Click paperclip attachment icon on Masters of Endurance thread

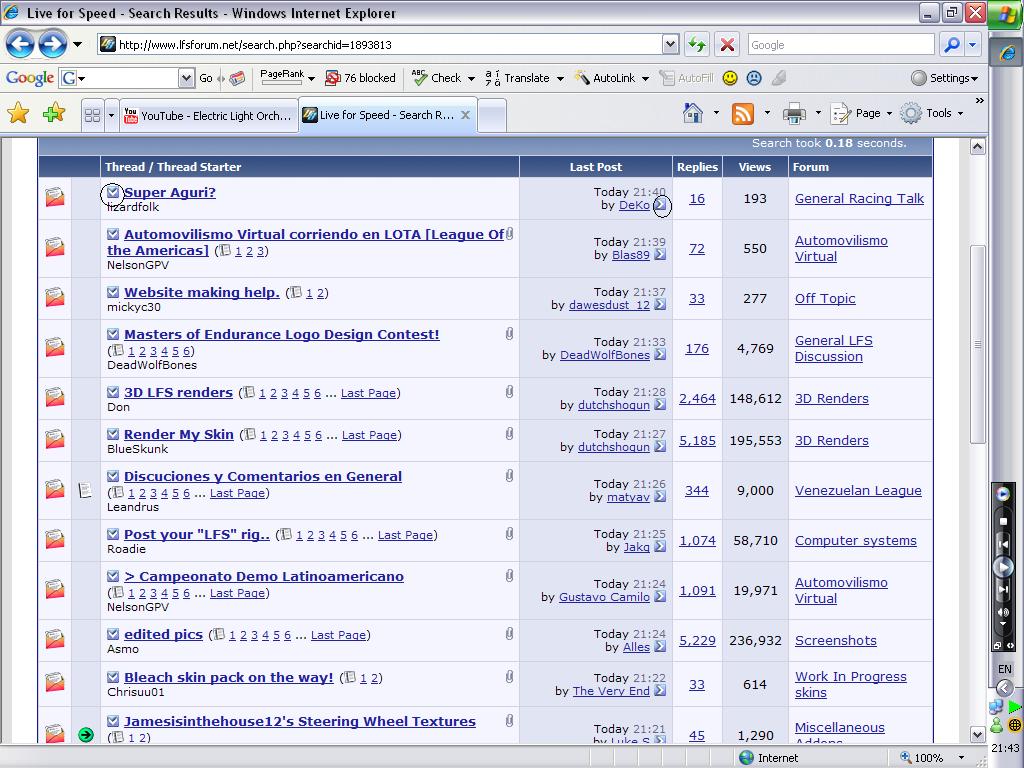509,334
